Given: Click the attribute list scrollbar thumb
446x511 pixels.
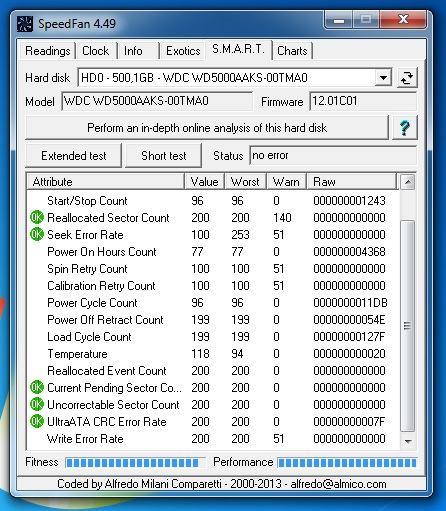Looking at the screenshot, I should 407,325.
